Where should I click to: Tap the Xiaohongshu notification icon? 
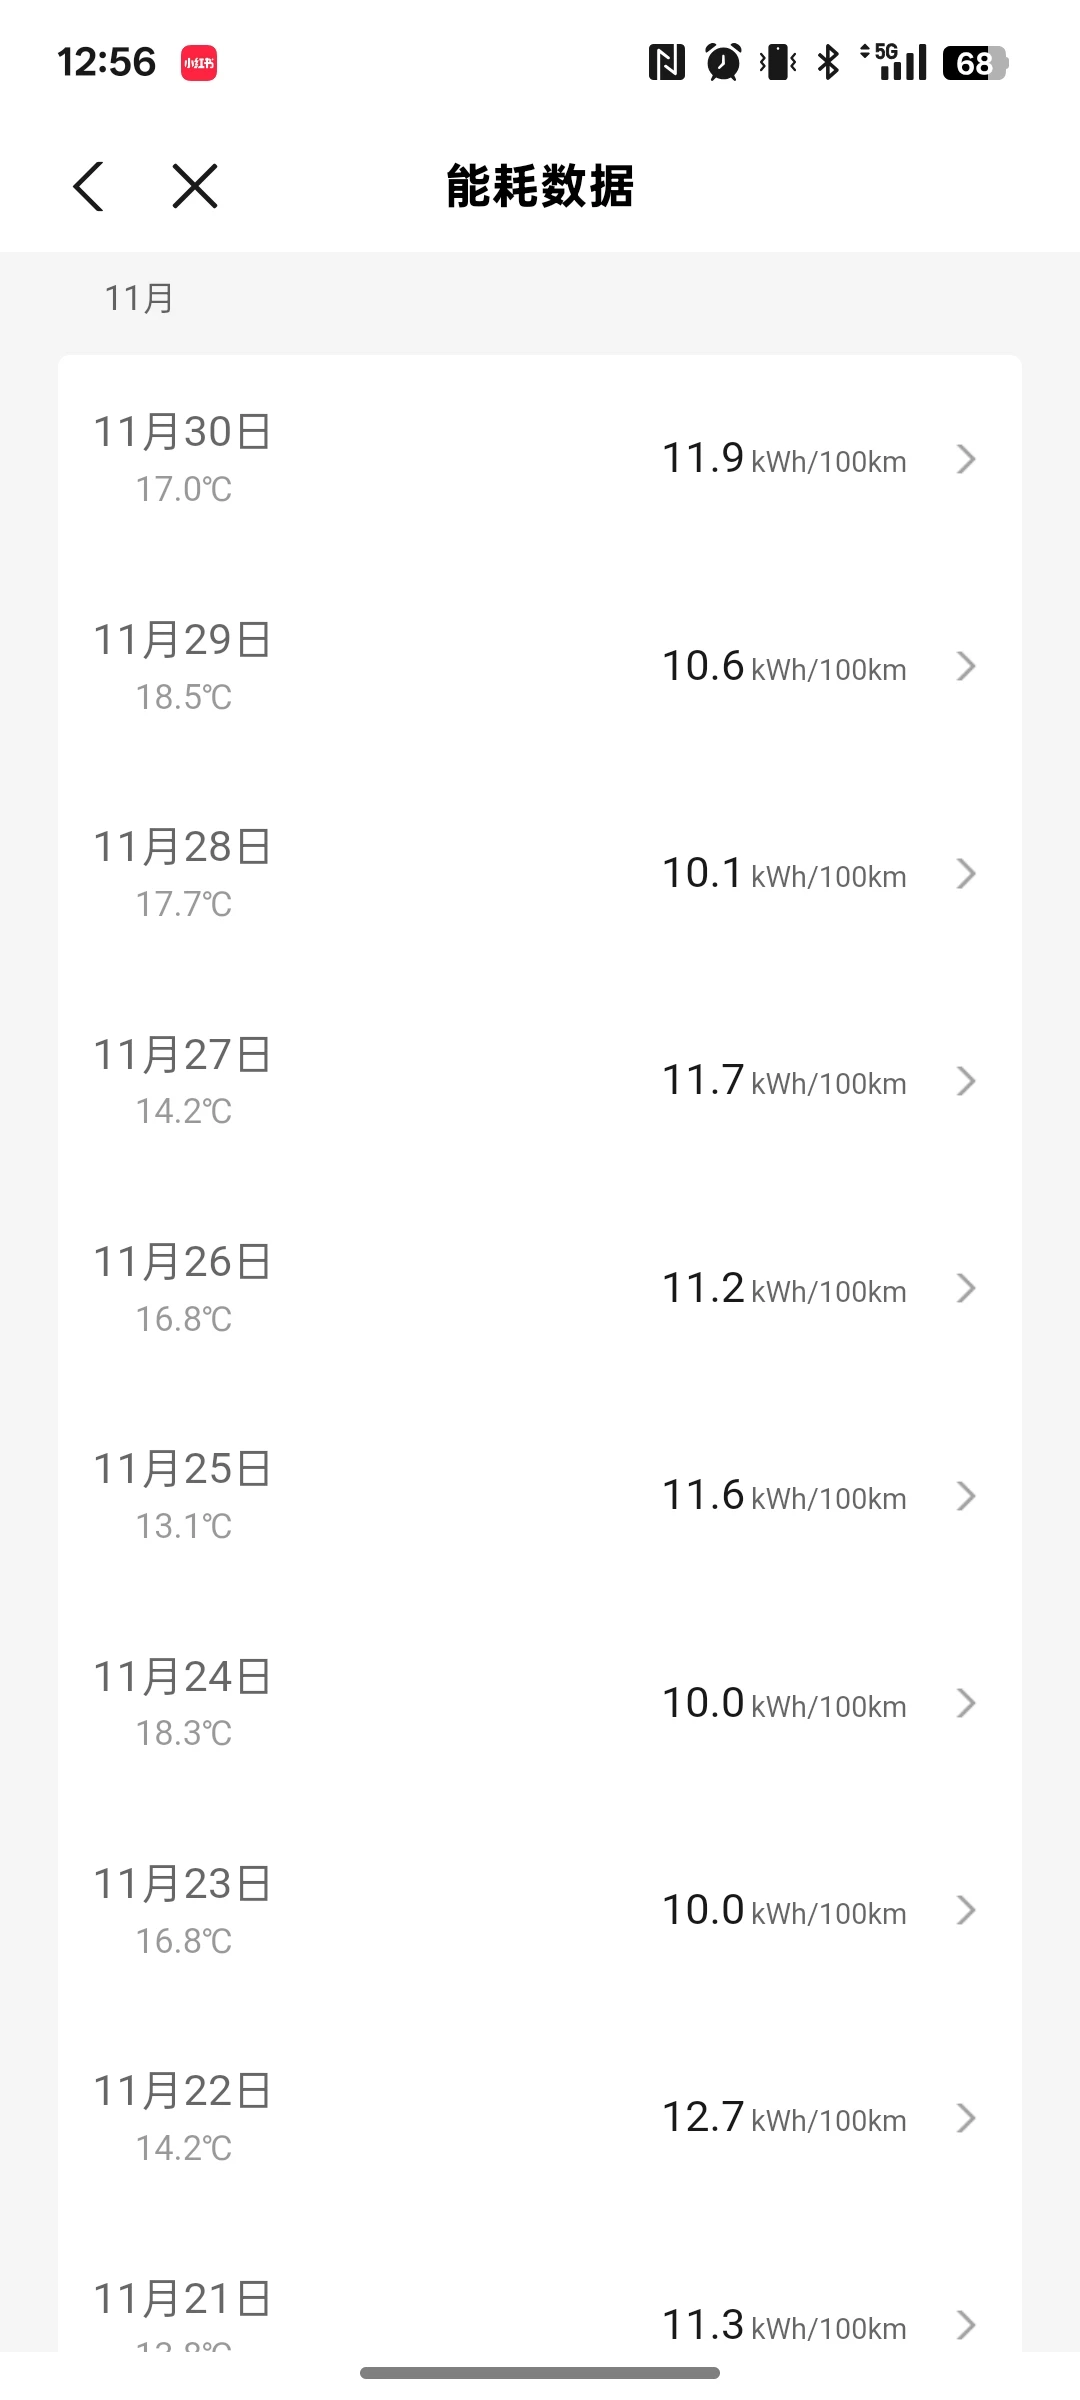coord(199,63)
